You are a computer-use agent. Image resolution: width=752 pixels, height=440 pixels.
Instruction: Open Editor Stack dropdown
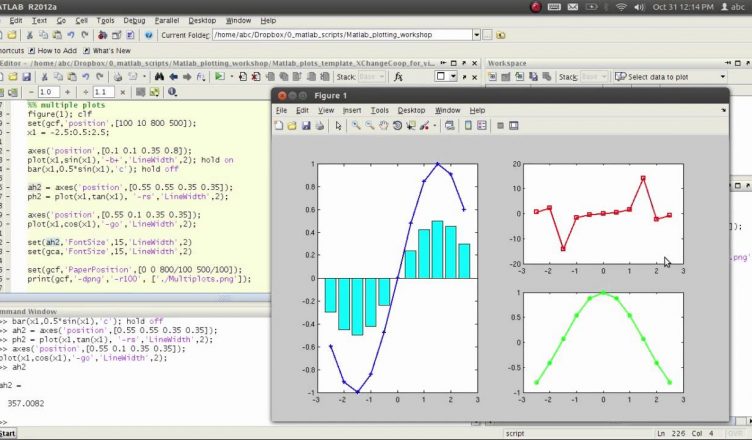tap(372, 77)
